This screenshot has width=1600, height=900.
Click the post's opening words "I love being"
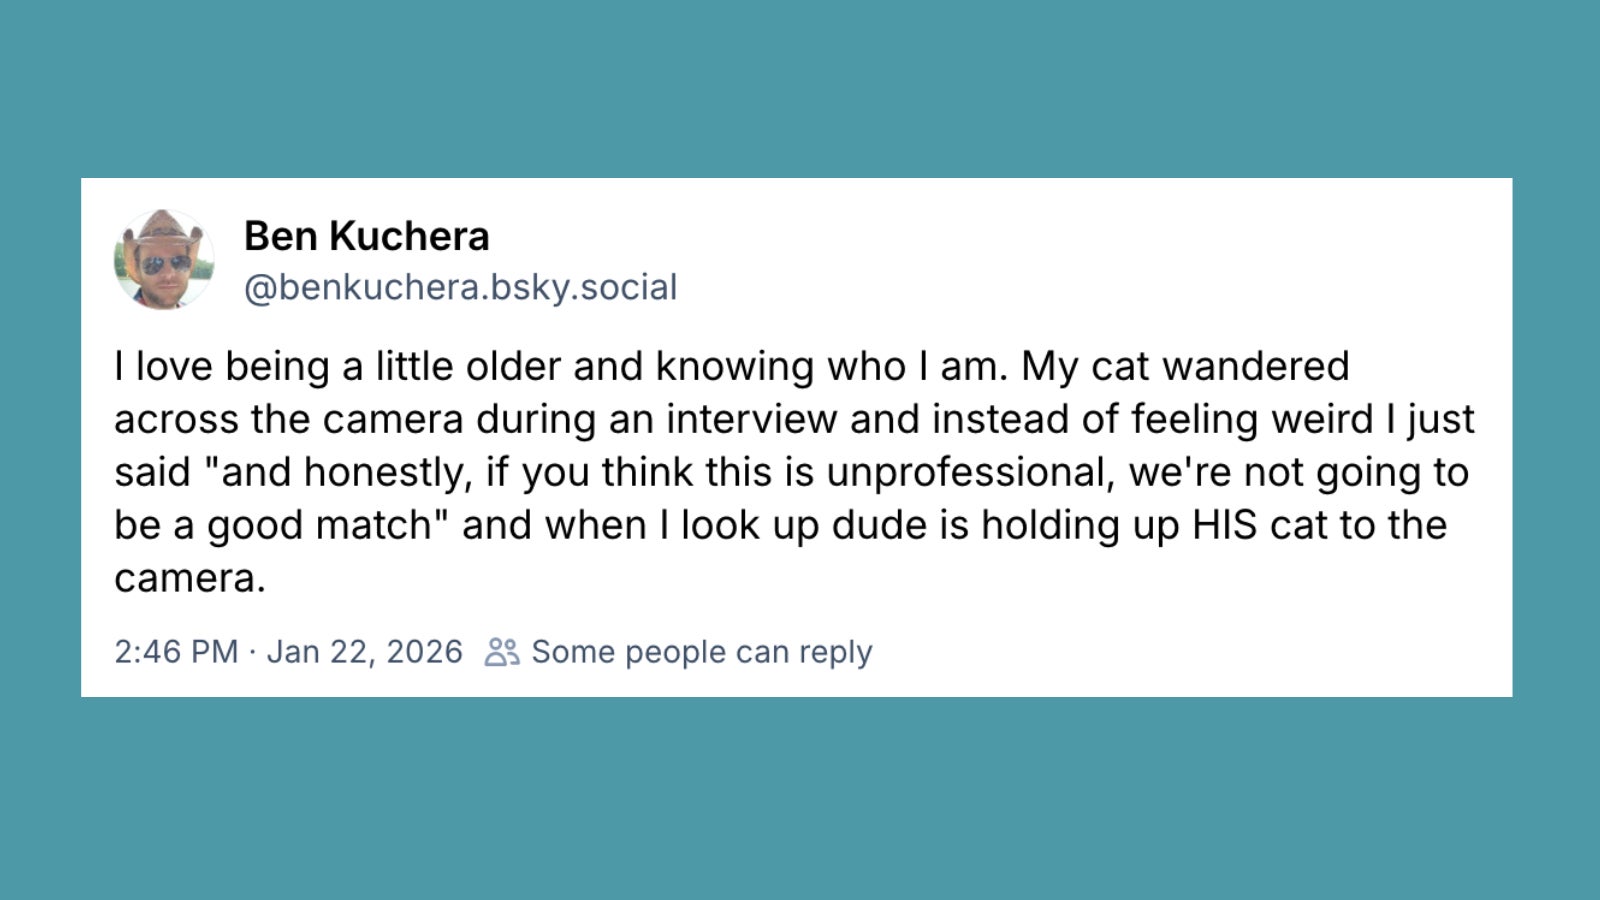pyautogui.click(x=222, y=366)
